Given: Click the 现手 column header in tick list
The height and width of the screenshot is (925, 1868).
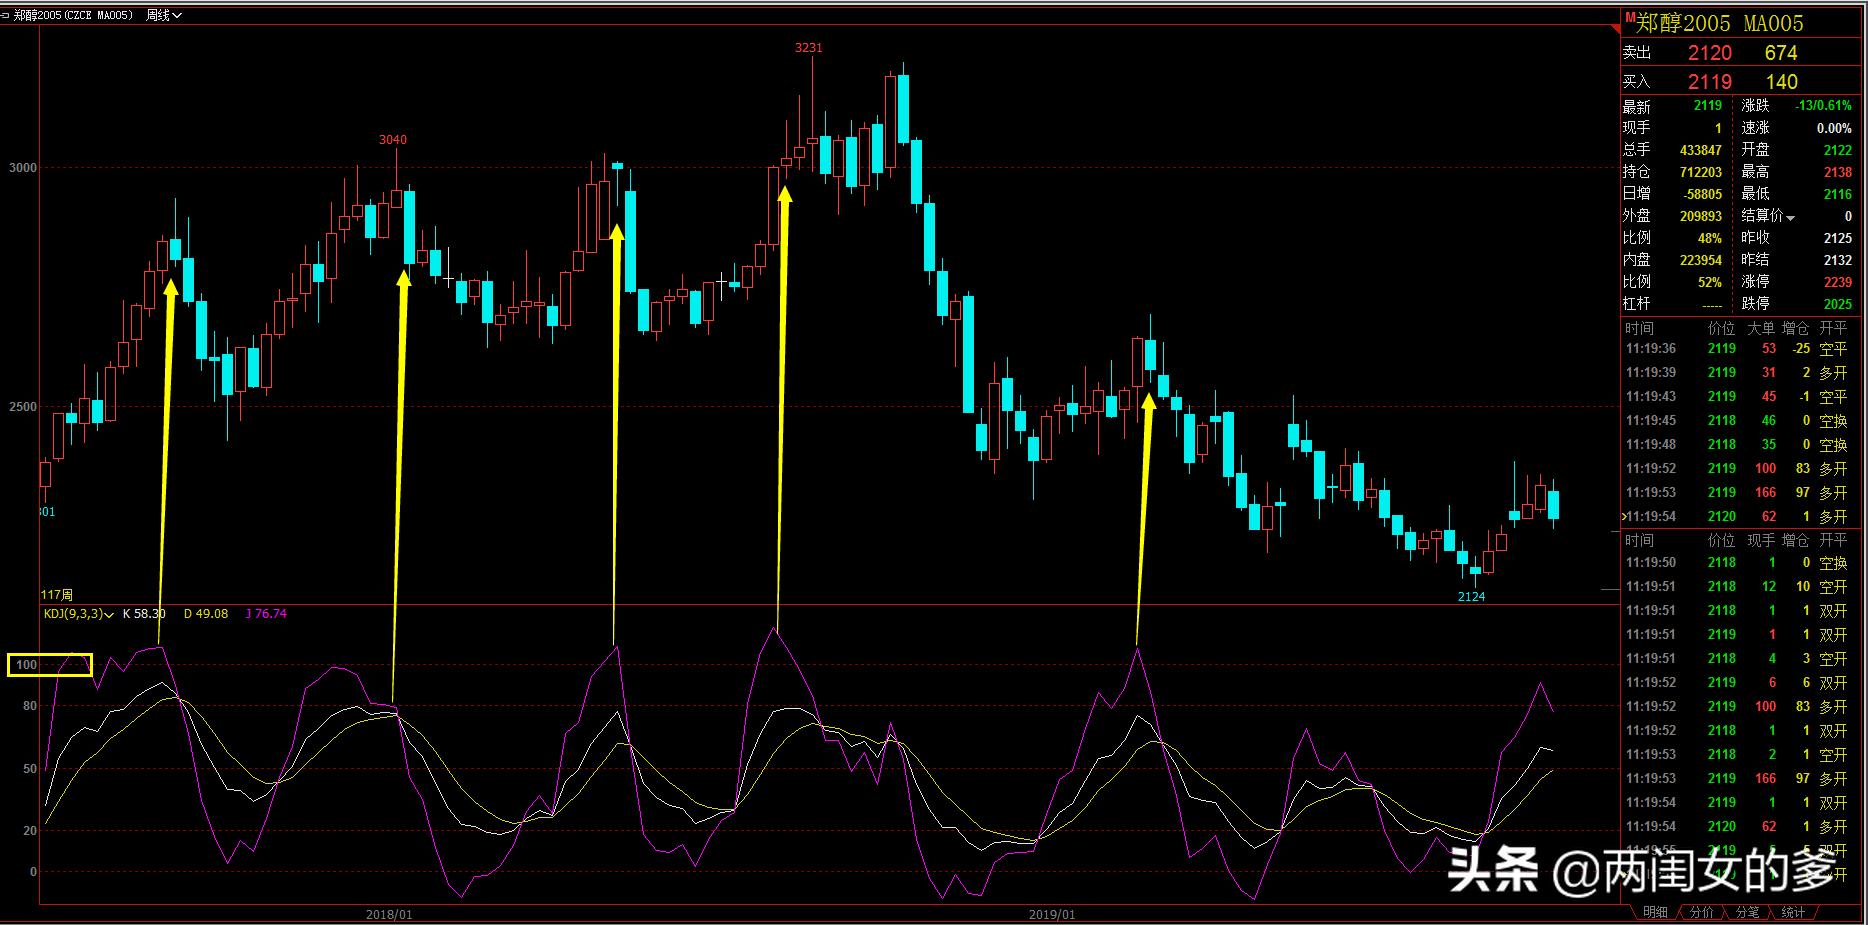Looking at the screenshot, I should pos(1761,540).
